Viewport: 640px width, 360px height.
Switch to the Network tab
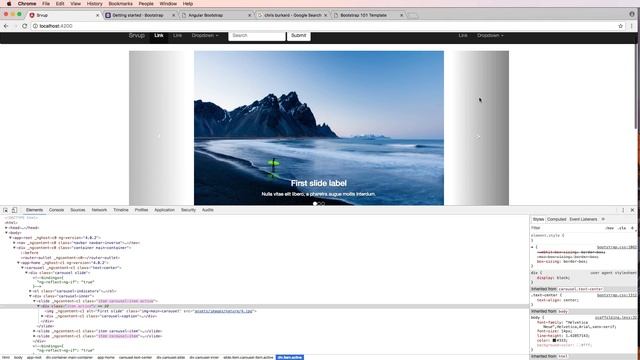(99, 210)
